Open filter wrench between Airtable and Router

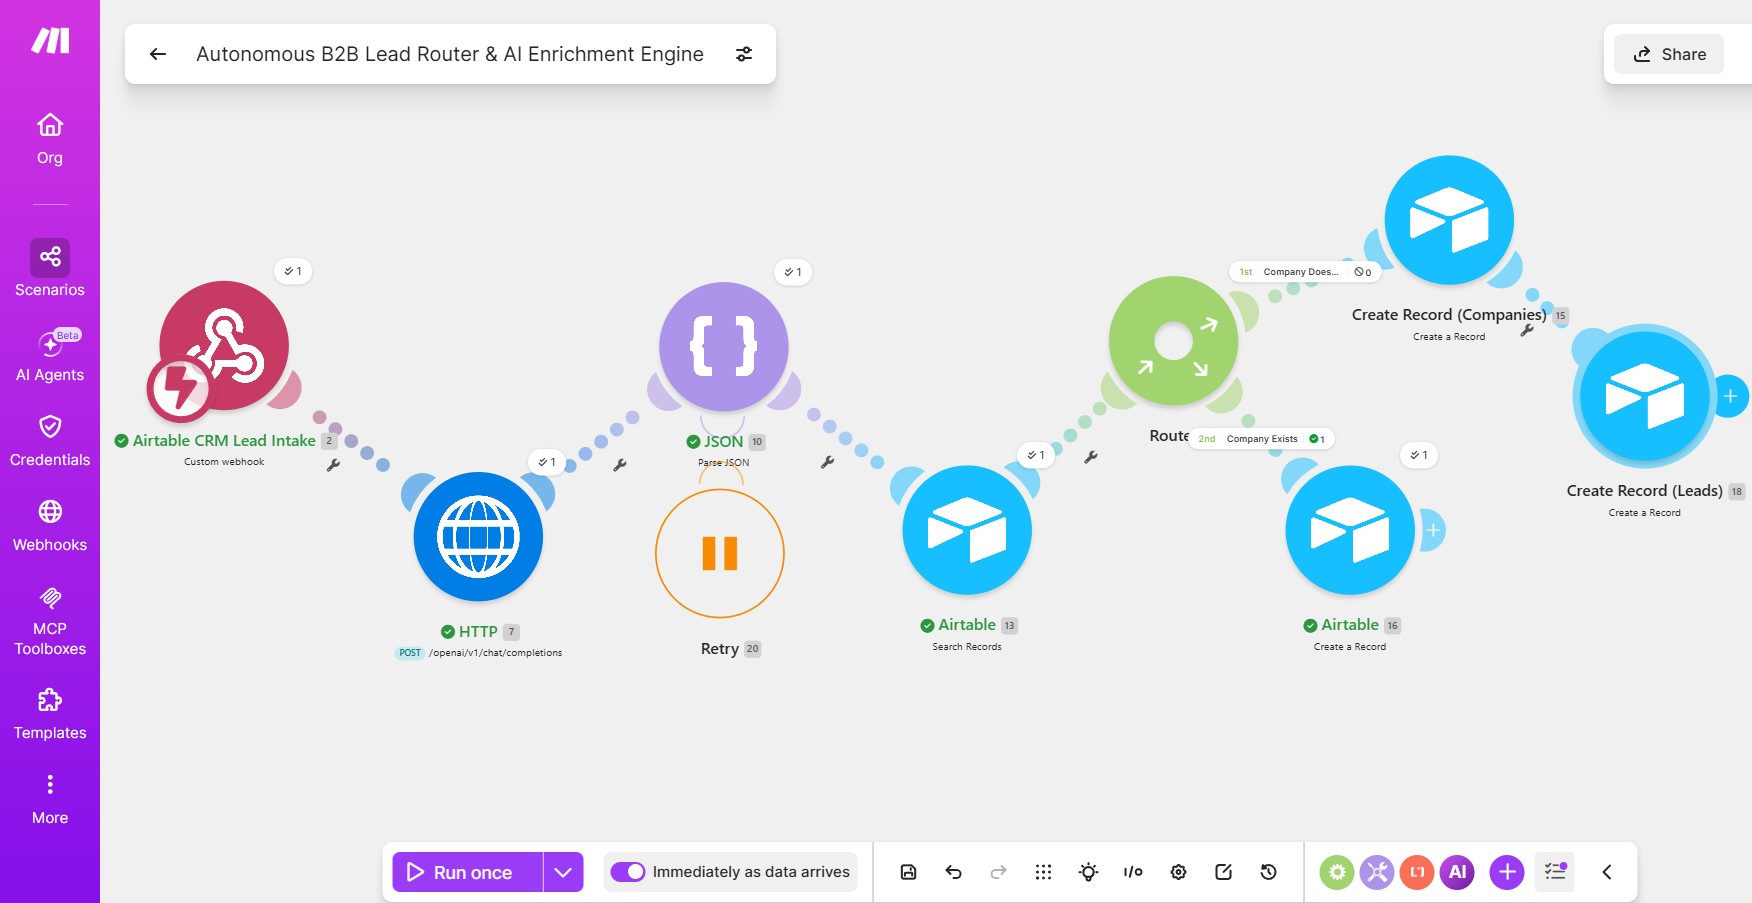click(x=1091, y=457)
